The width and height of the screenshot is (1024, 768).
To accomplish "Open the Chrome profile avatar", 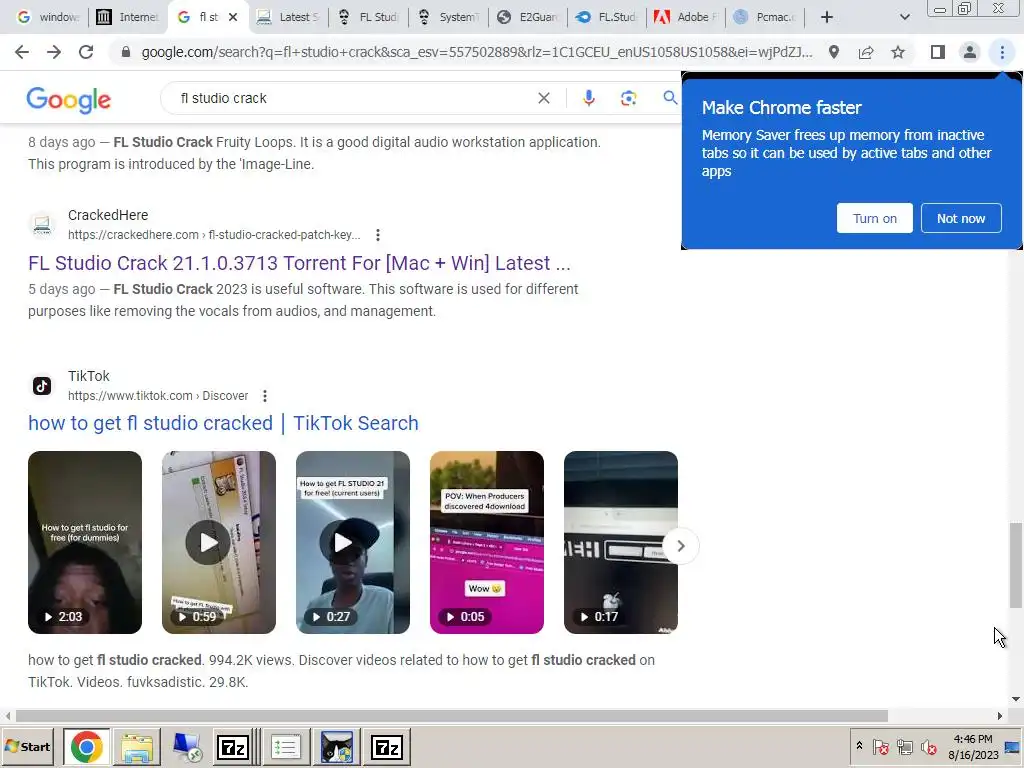I will [970, 52].
